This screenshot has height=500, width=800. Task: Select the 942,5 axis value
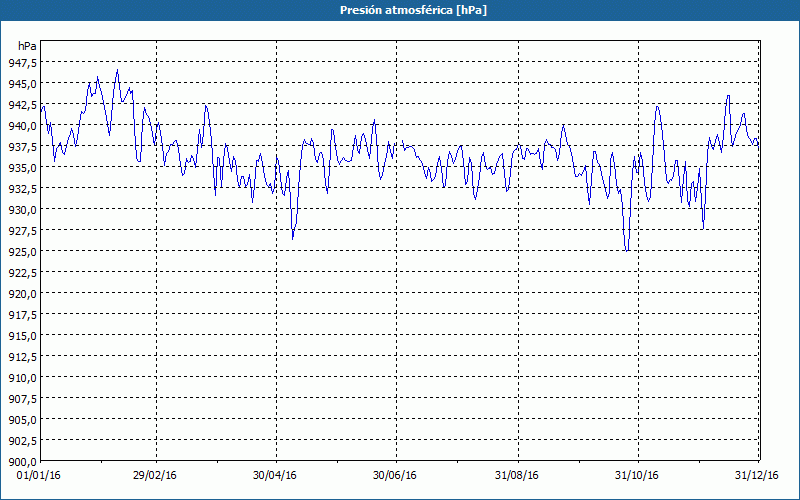point(22,104)
